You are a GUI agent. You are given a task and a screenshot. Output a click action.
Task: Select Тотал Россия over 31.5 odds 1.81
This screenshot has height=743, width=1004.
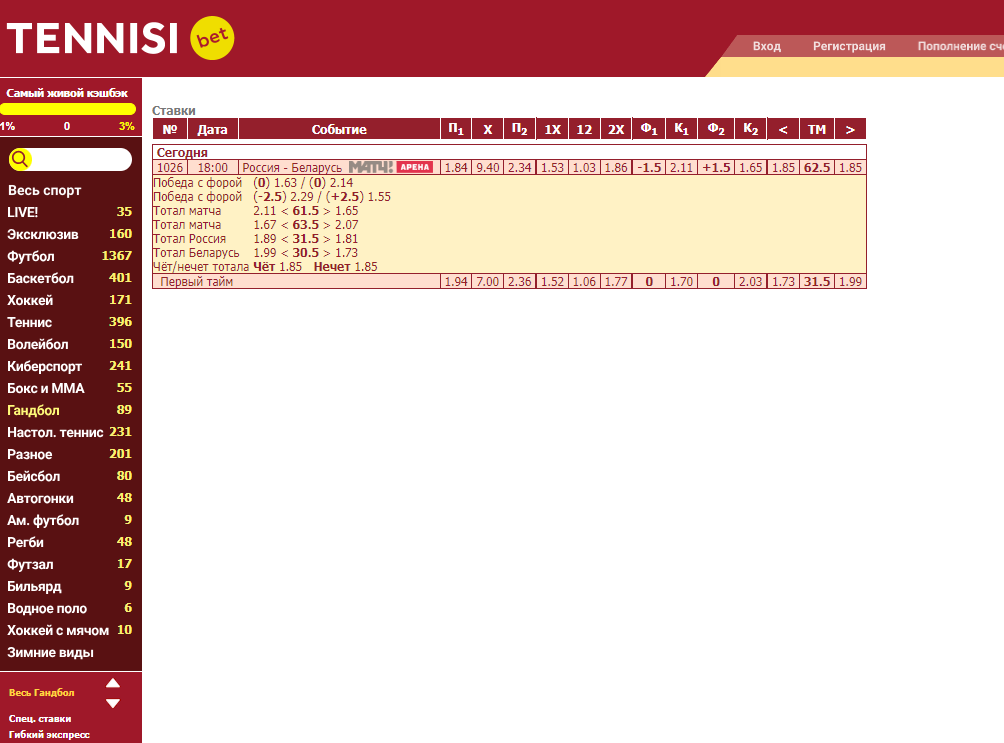(x=346, y=239)
